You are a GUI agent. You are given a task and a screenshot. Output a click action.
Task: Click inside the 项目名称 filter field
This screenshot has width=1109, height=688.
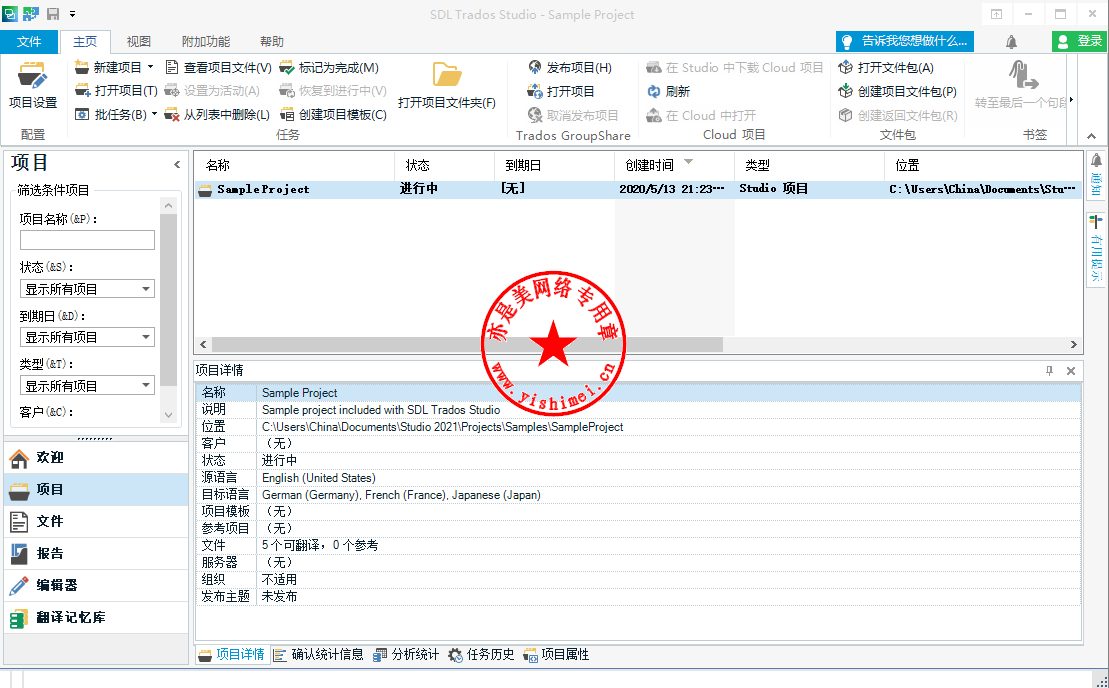coord(87,240)
